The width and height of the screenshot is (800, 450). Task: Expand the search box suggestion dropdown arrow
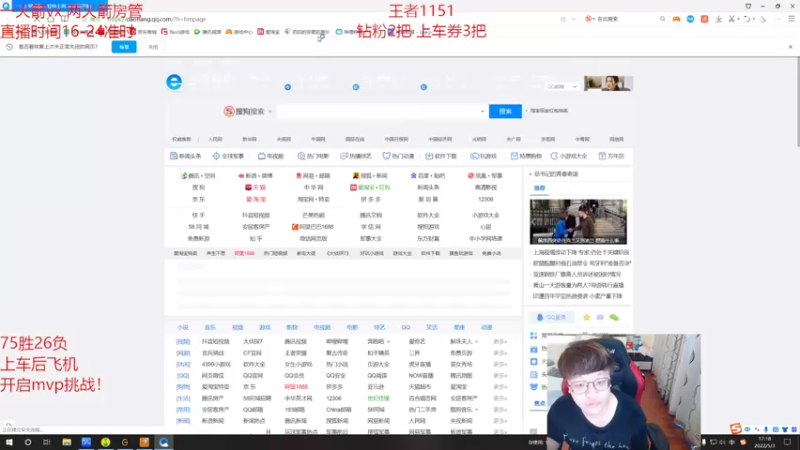click(x=482, y=111)
